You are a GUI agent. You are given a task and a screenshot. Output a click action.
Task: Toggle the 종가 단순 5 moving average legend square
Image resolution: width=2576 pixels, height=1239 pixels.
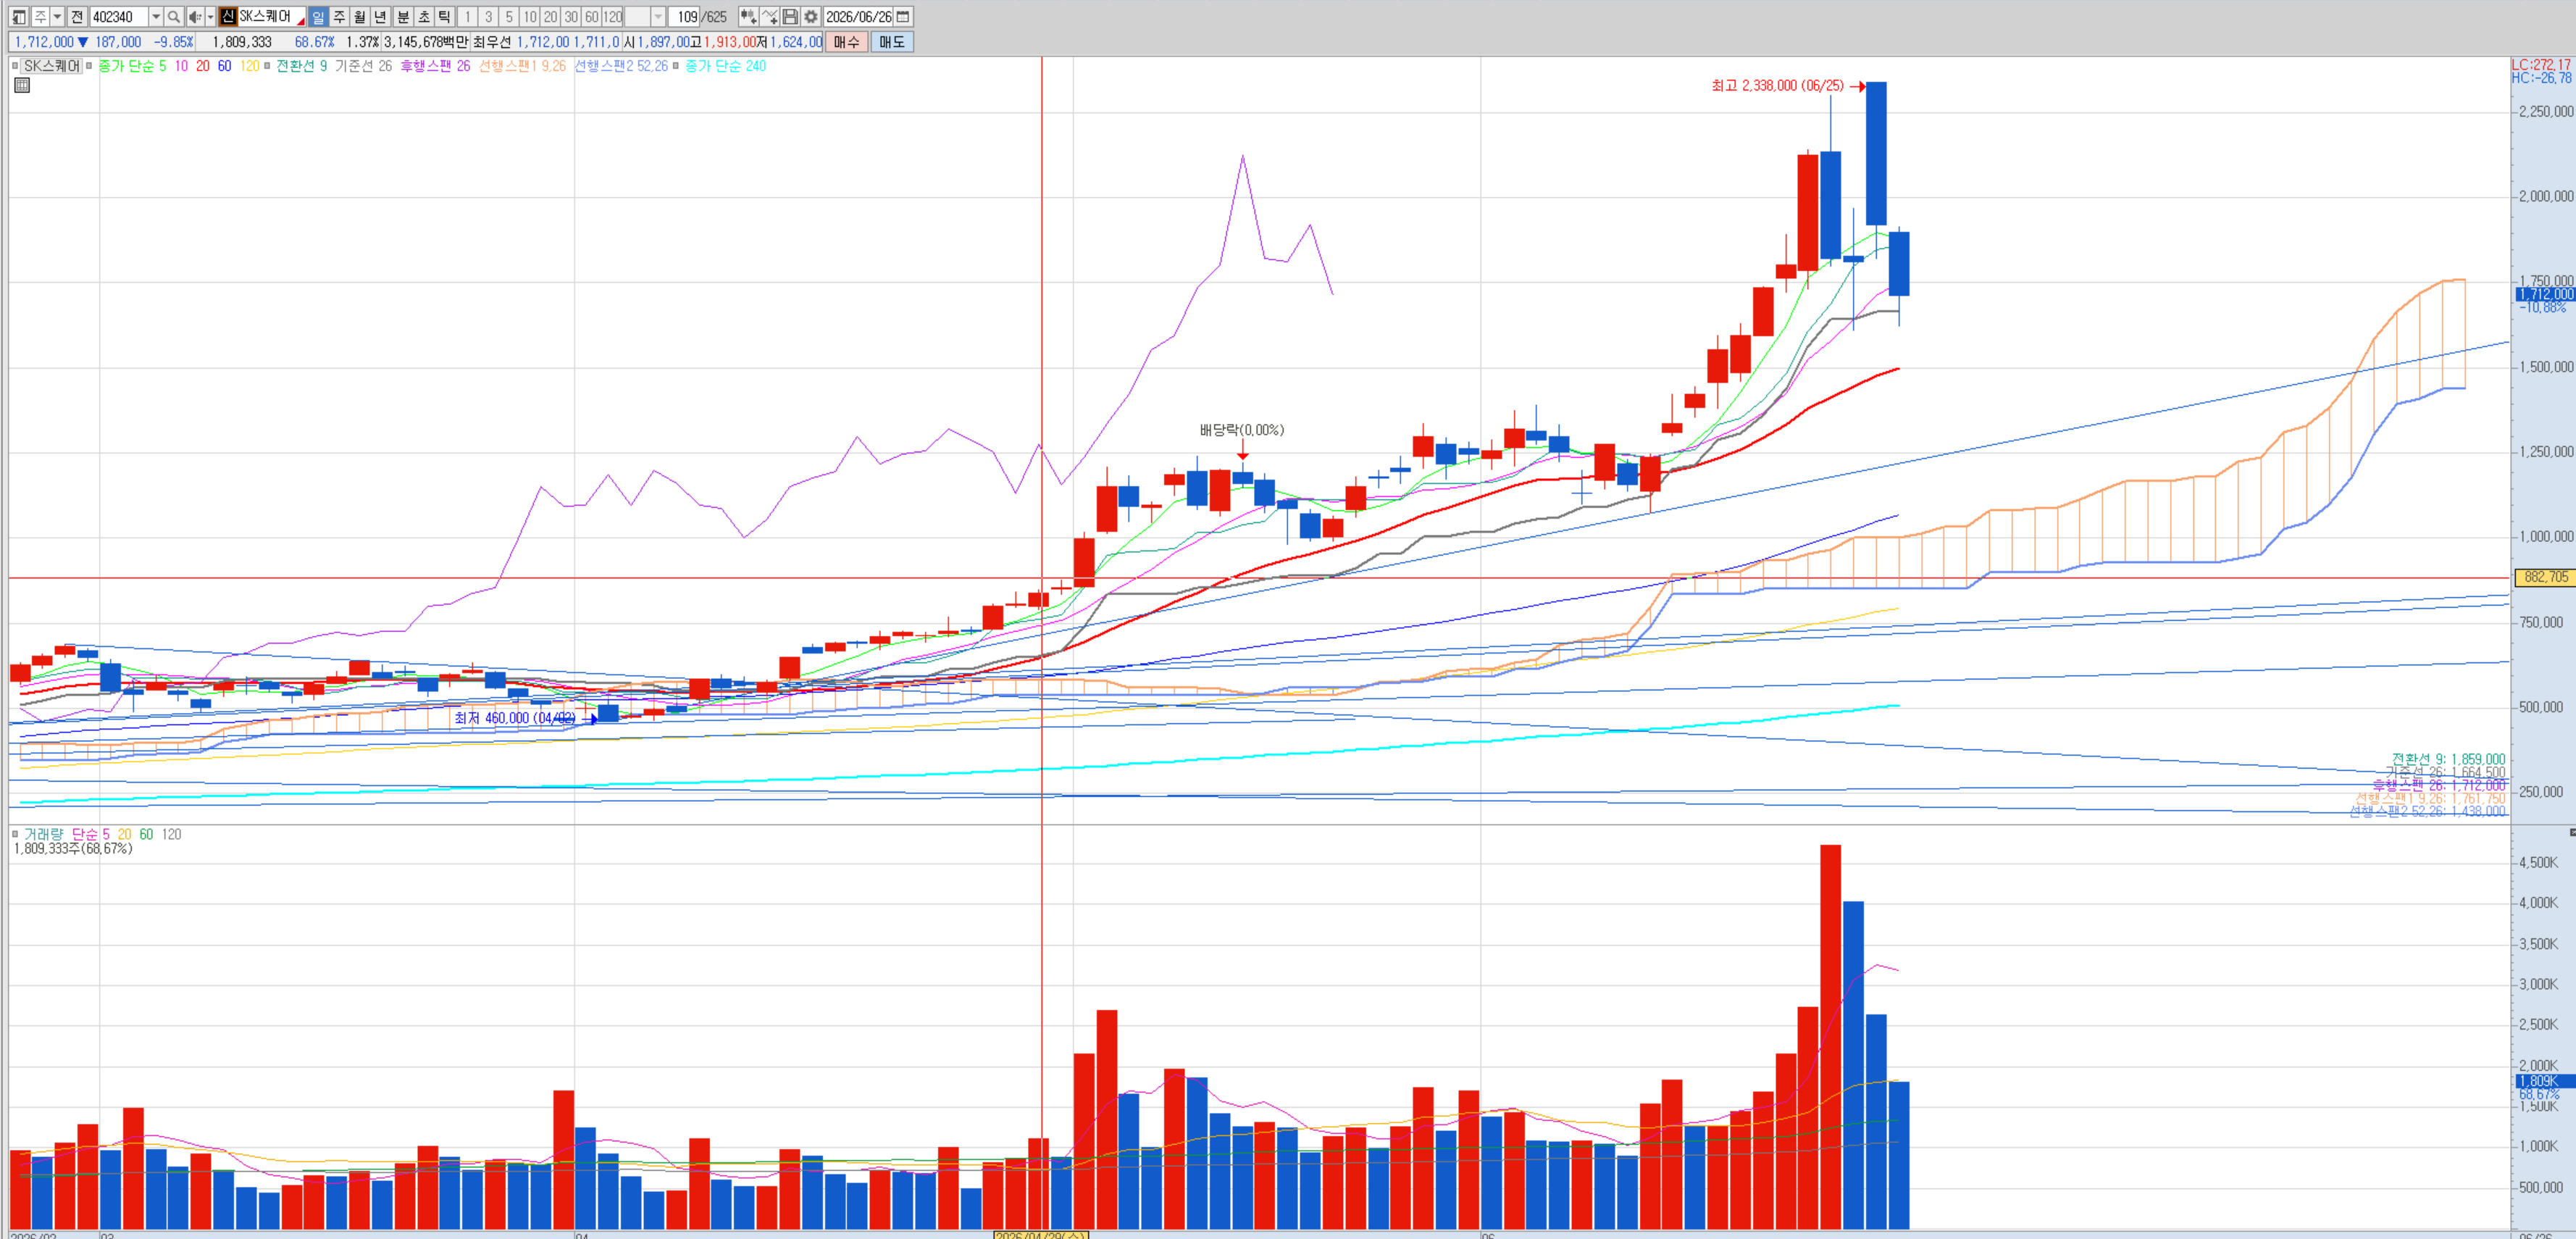[x=89, y=66]
